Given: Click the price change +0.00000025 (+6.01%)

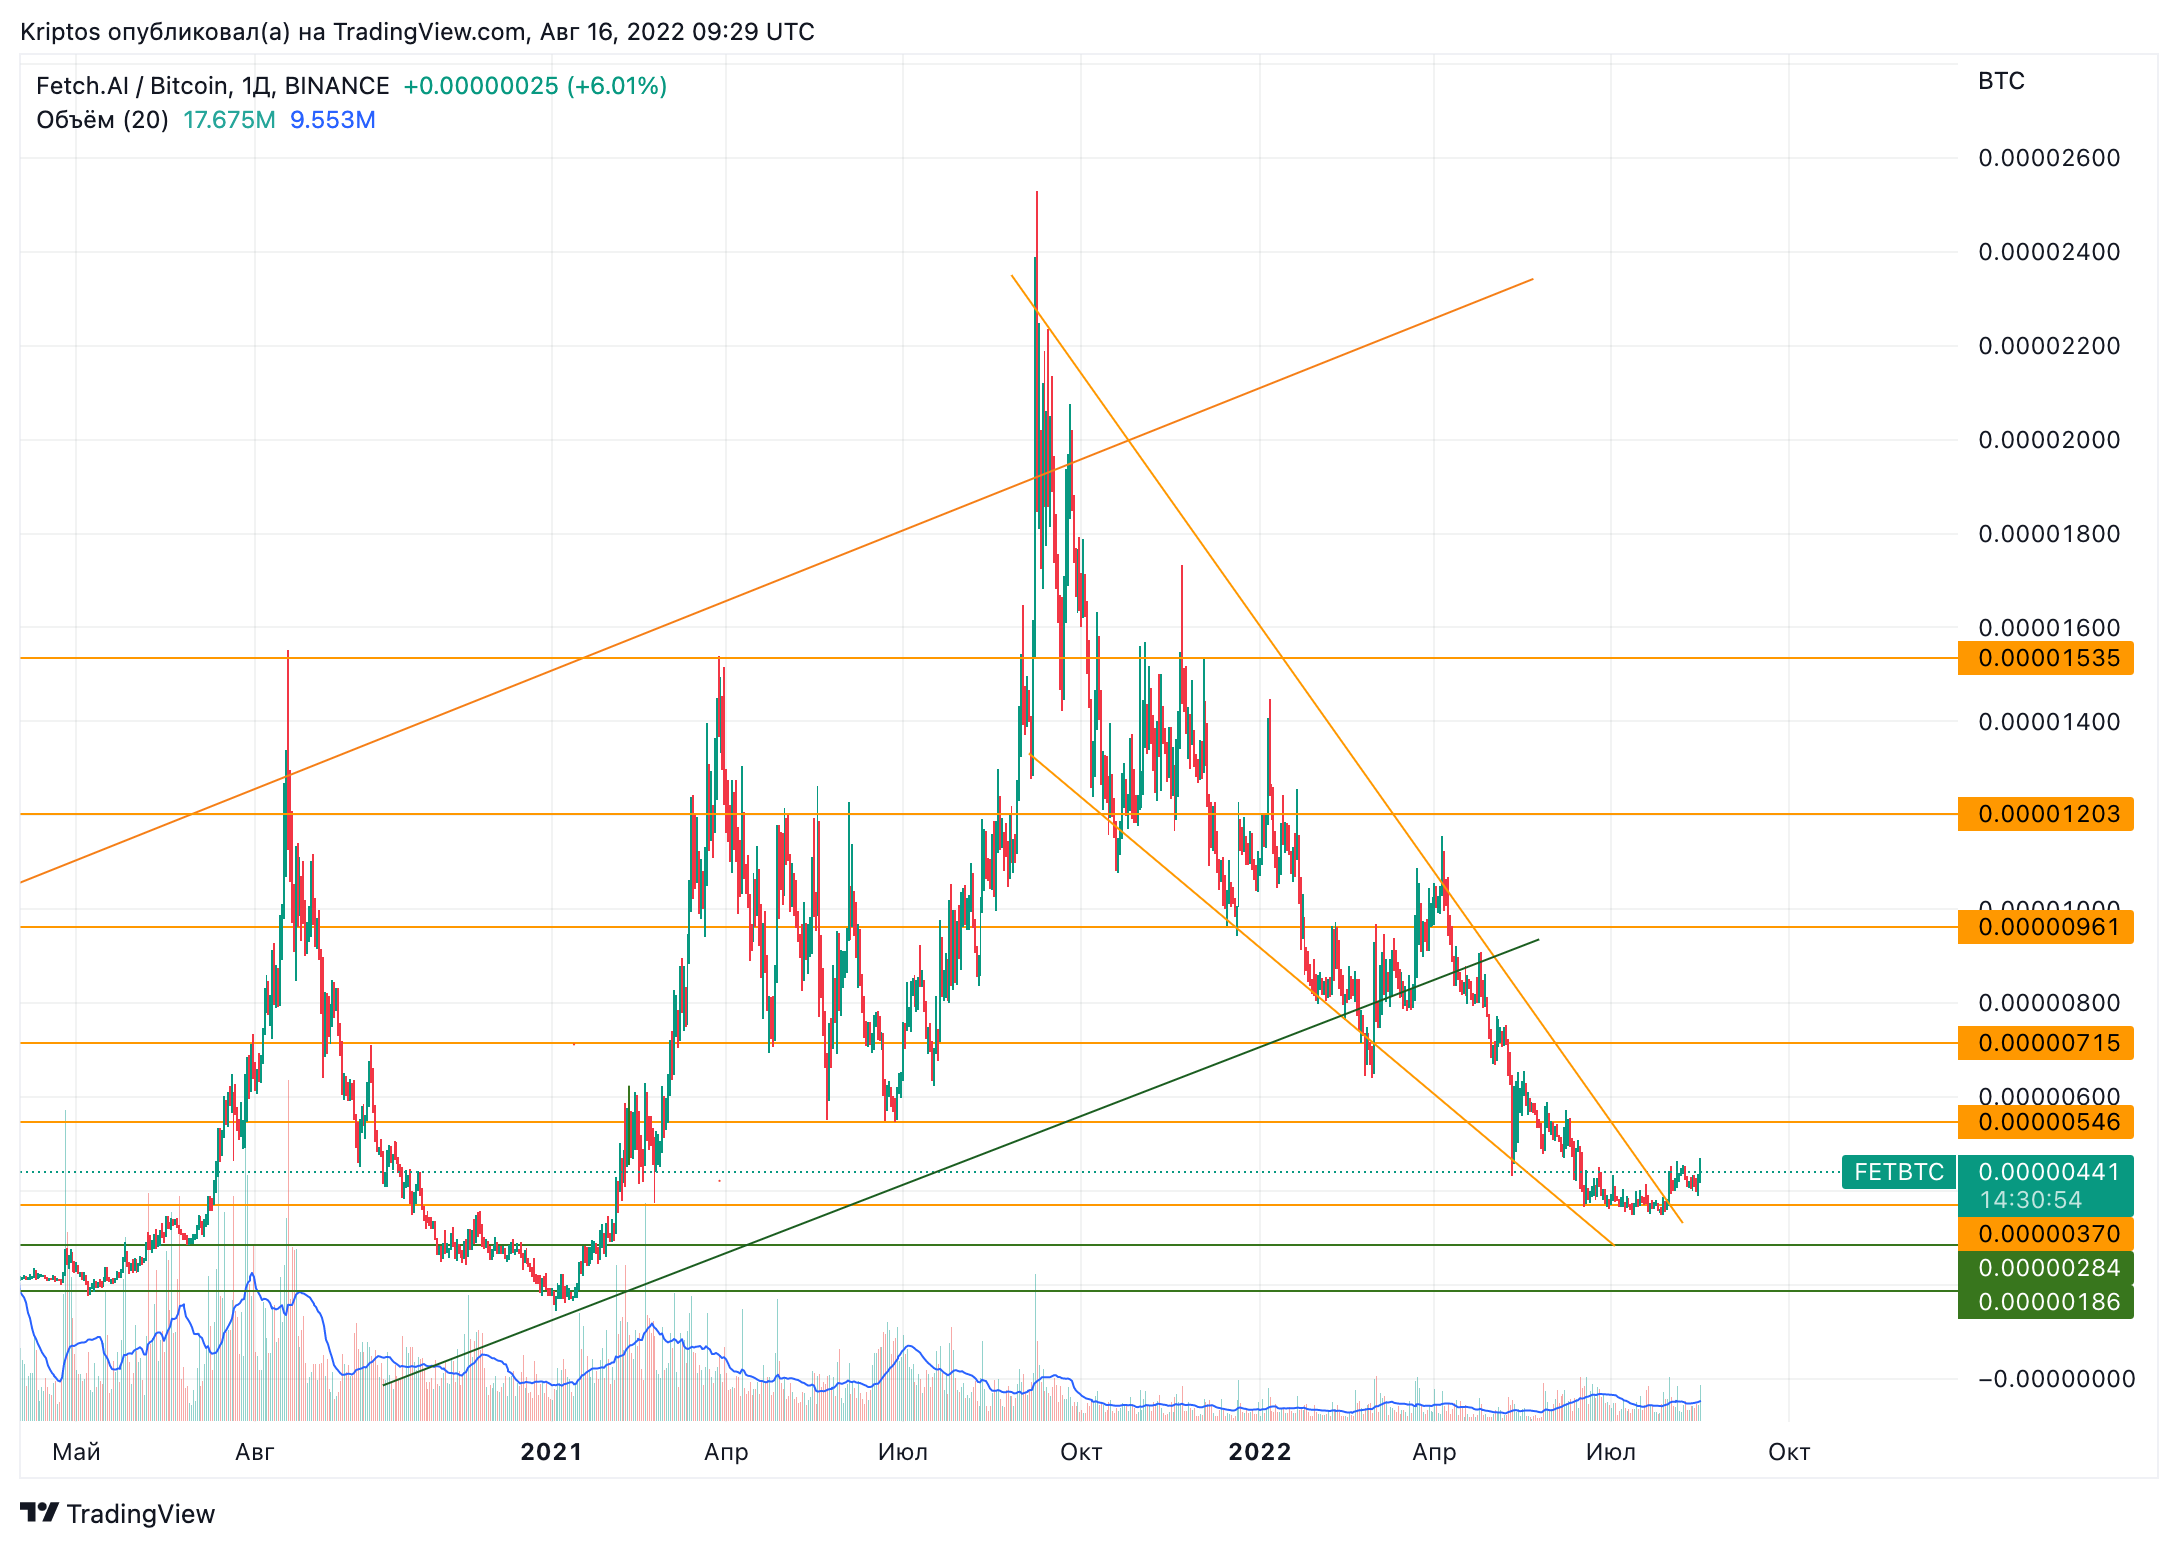Looking at the screenshot, I should pos(535,86).
